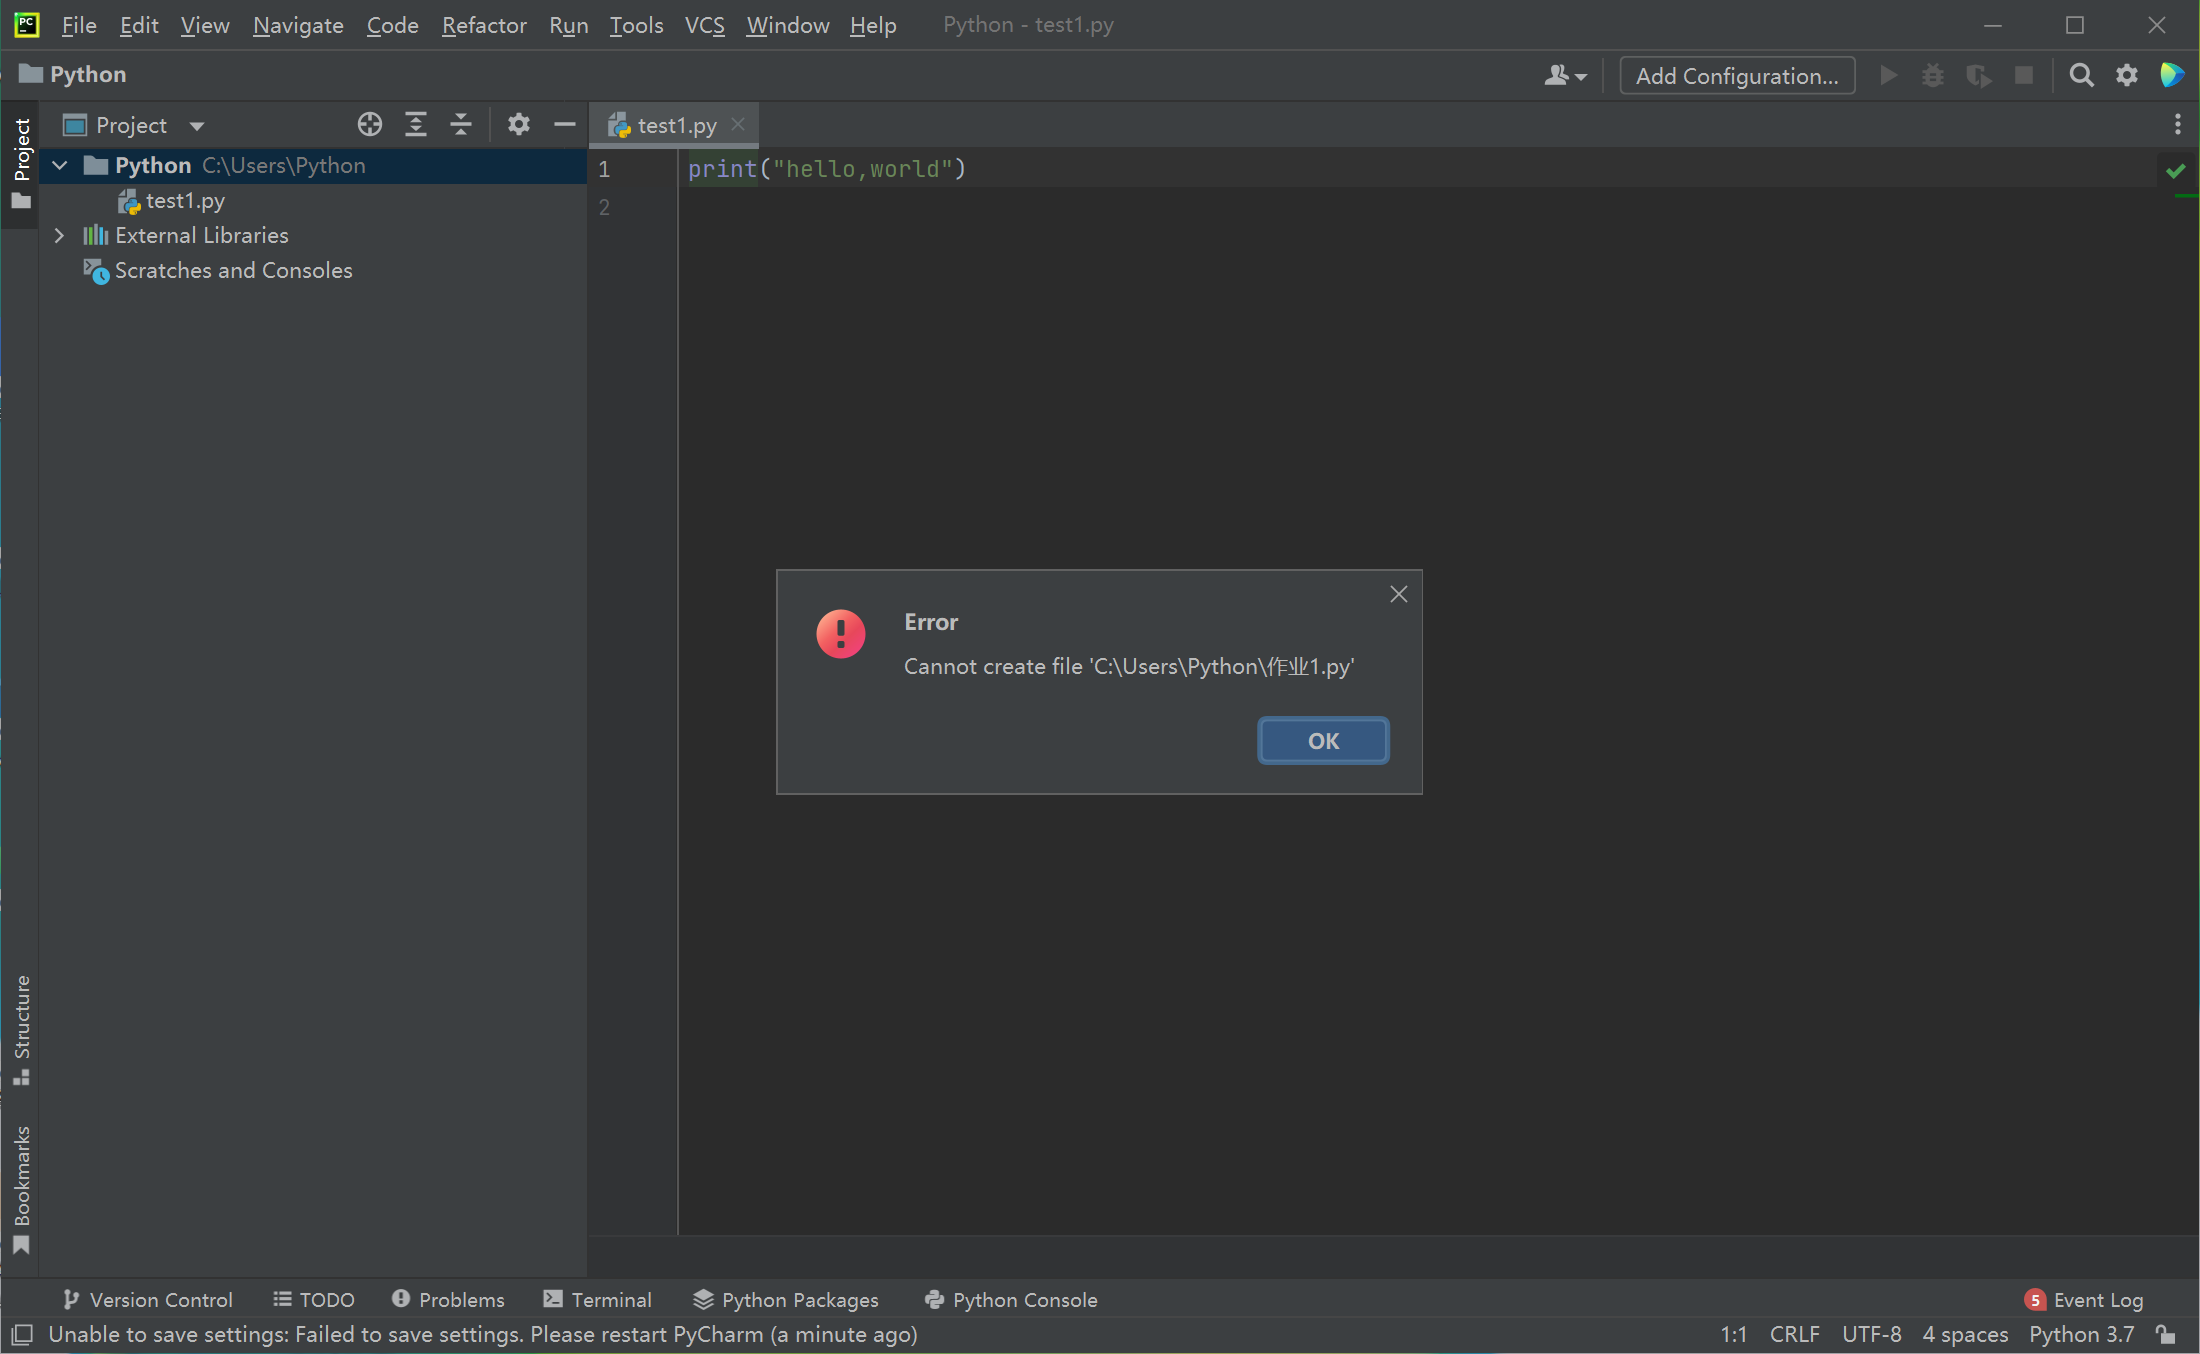The height and width of the screenshot is (1354, 2200).
Task: Click the 1:1 line column indicator
Action: pos(1733,1334)
